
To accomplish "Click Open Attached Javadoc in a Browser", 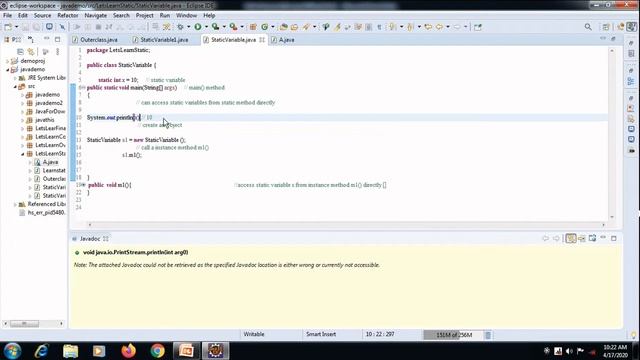I will pyautogui.click(x=592, y=238).
